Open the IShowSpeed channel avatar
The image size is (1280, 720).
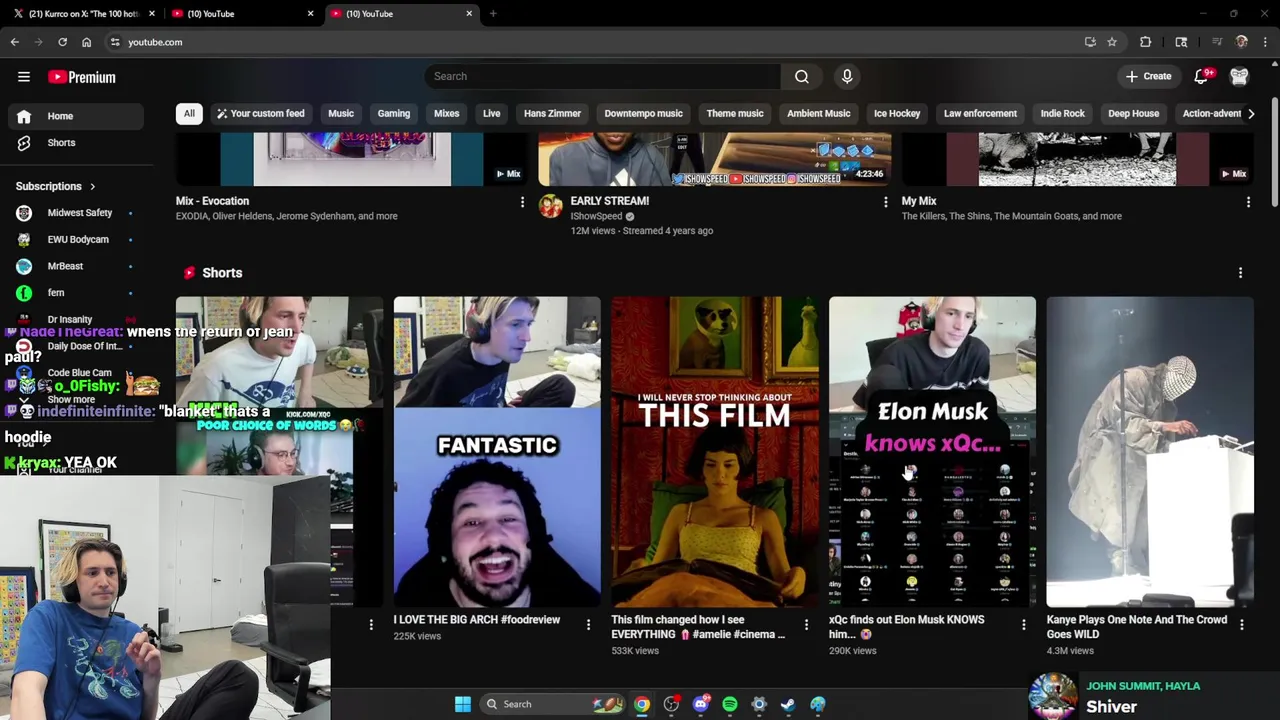pyautogui.click(x=550, y=206)
